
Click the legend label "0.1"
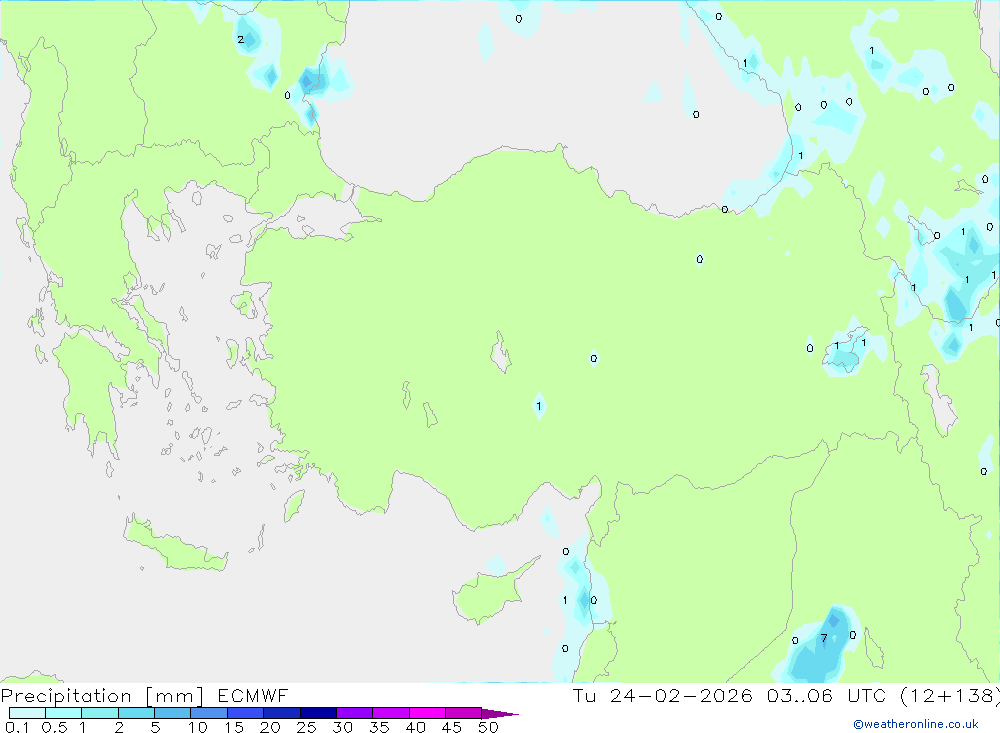pos(17,727)
